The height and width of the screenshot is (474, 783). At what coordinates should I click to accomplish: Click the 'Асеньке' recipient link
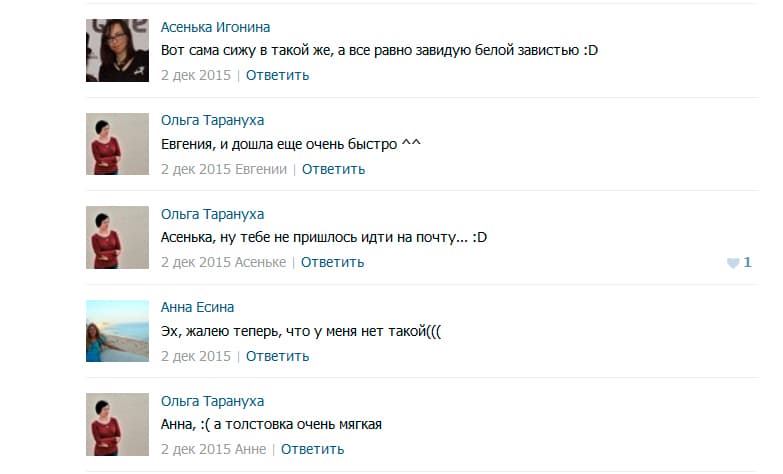coord(260,262)
